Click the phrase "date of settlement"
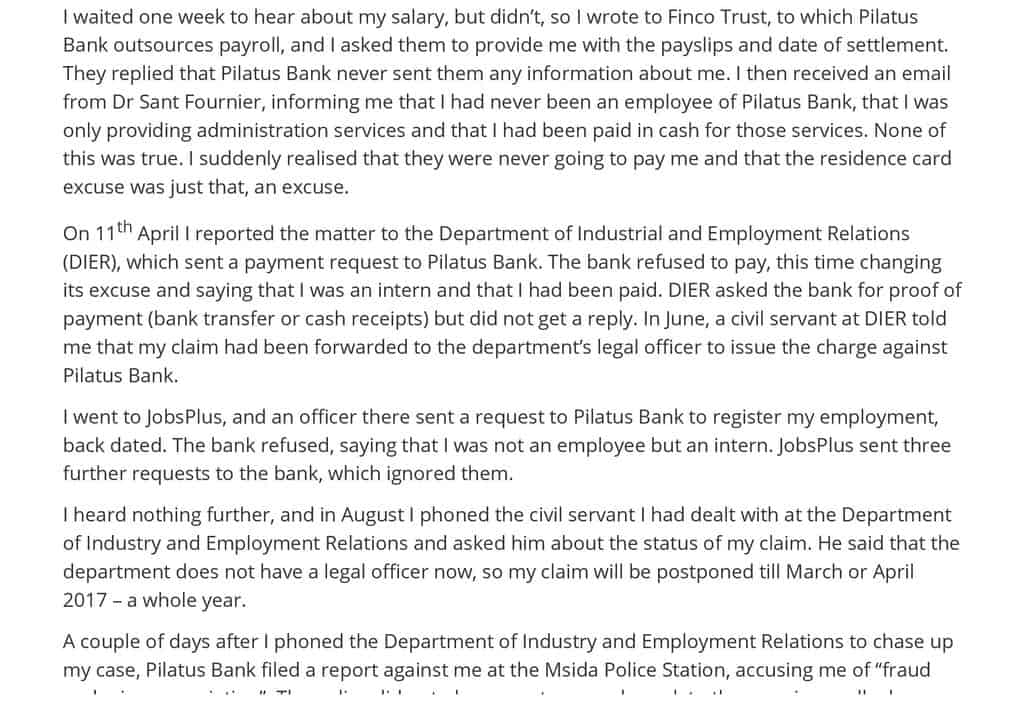Image resolution: width=1024 pixels, height=720 pixels. tap(860, 45)
